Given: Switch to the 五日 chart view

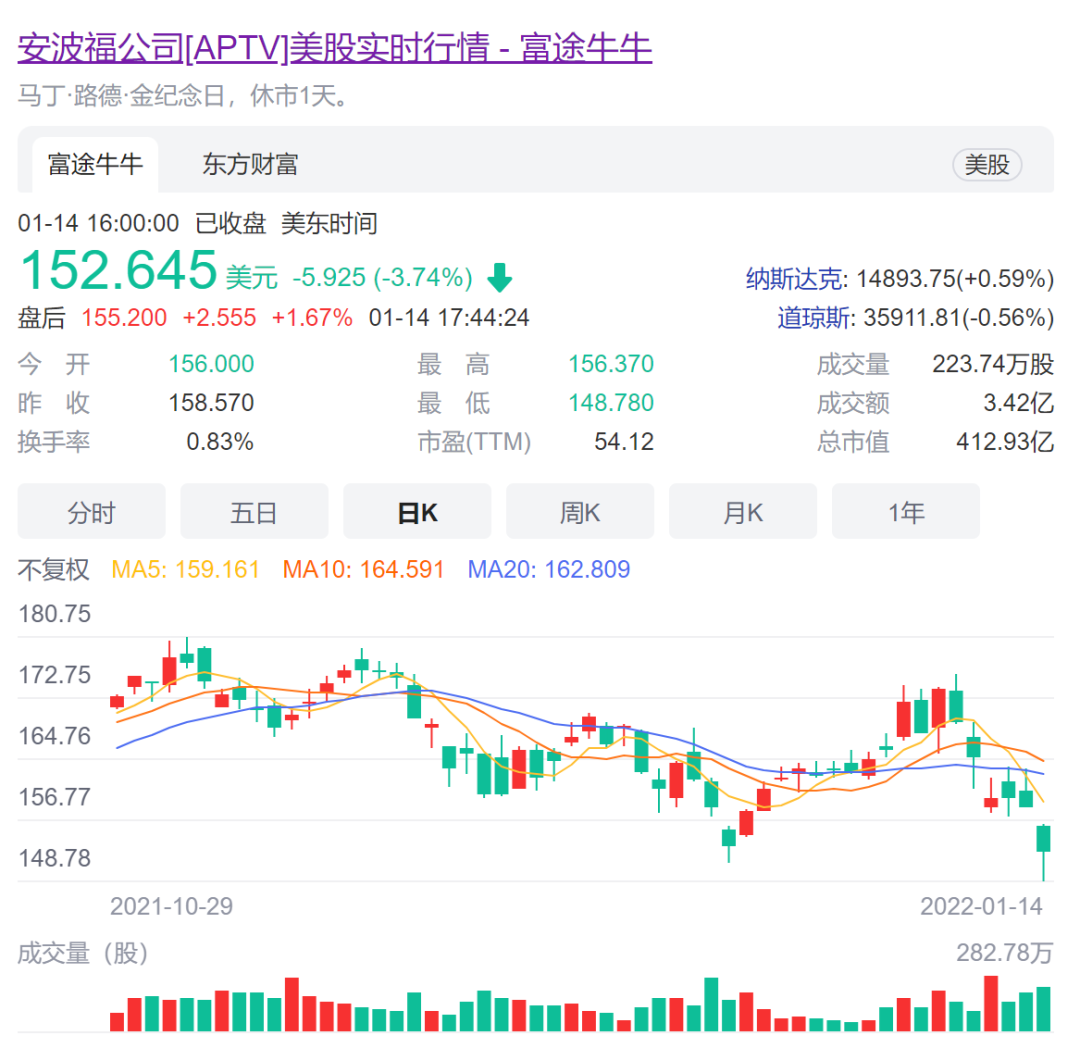Looking at the screenshot, I should [x=254, y=511].
